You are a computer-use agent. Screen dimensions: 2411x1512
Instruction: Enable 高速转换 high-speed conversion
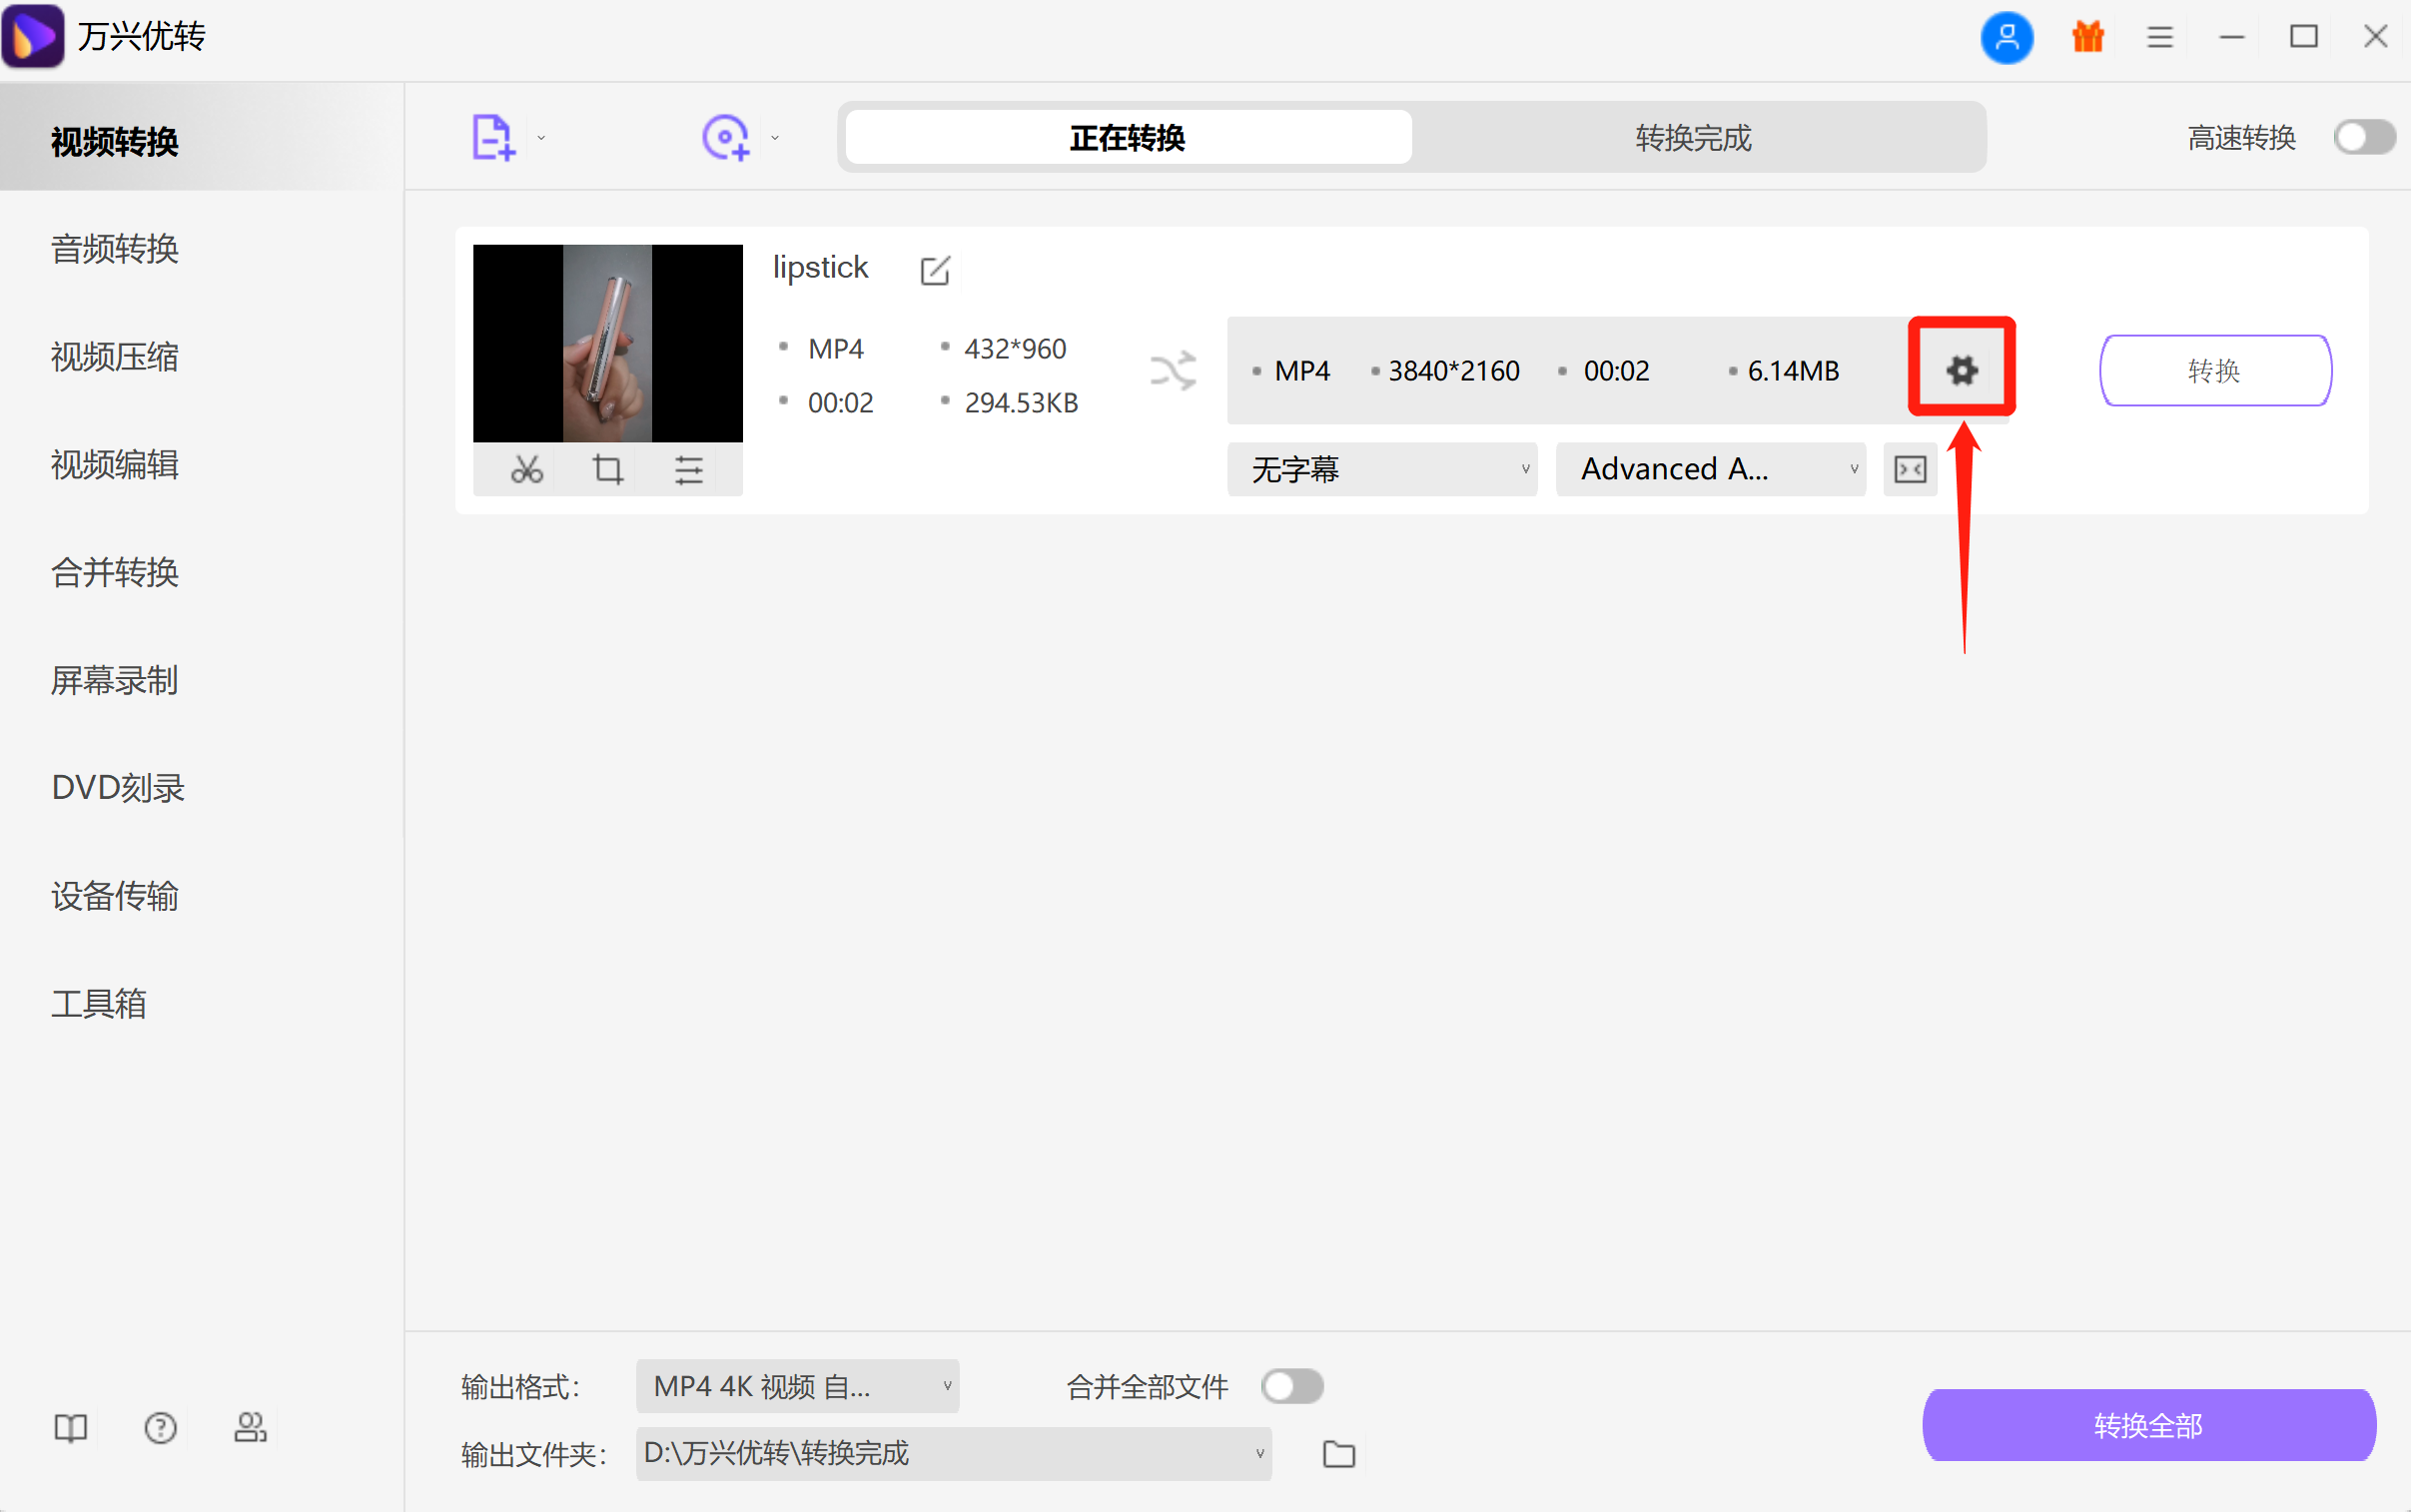point(2363,137)
